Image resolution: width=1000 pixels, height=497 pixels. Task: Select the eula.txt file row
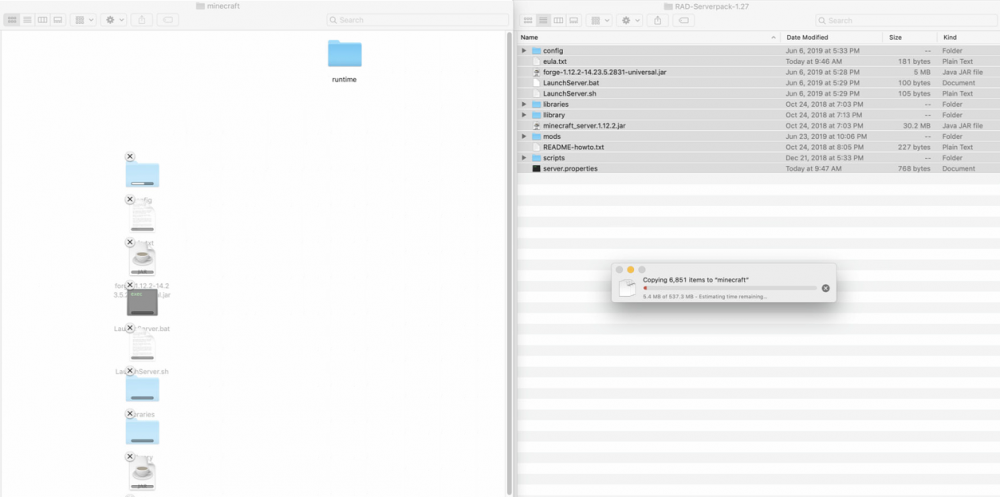(x=758, y=61)
